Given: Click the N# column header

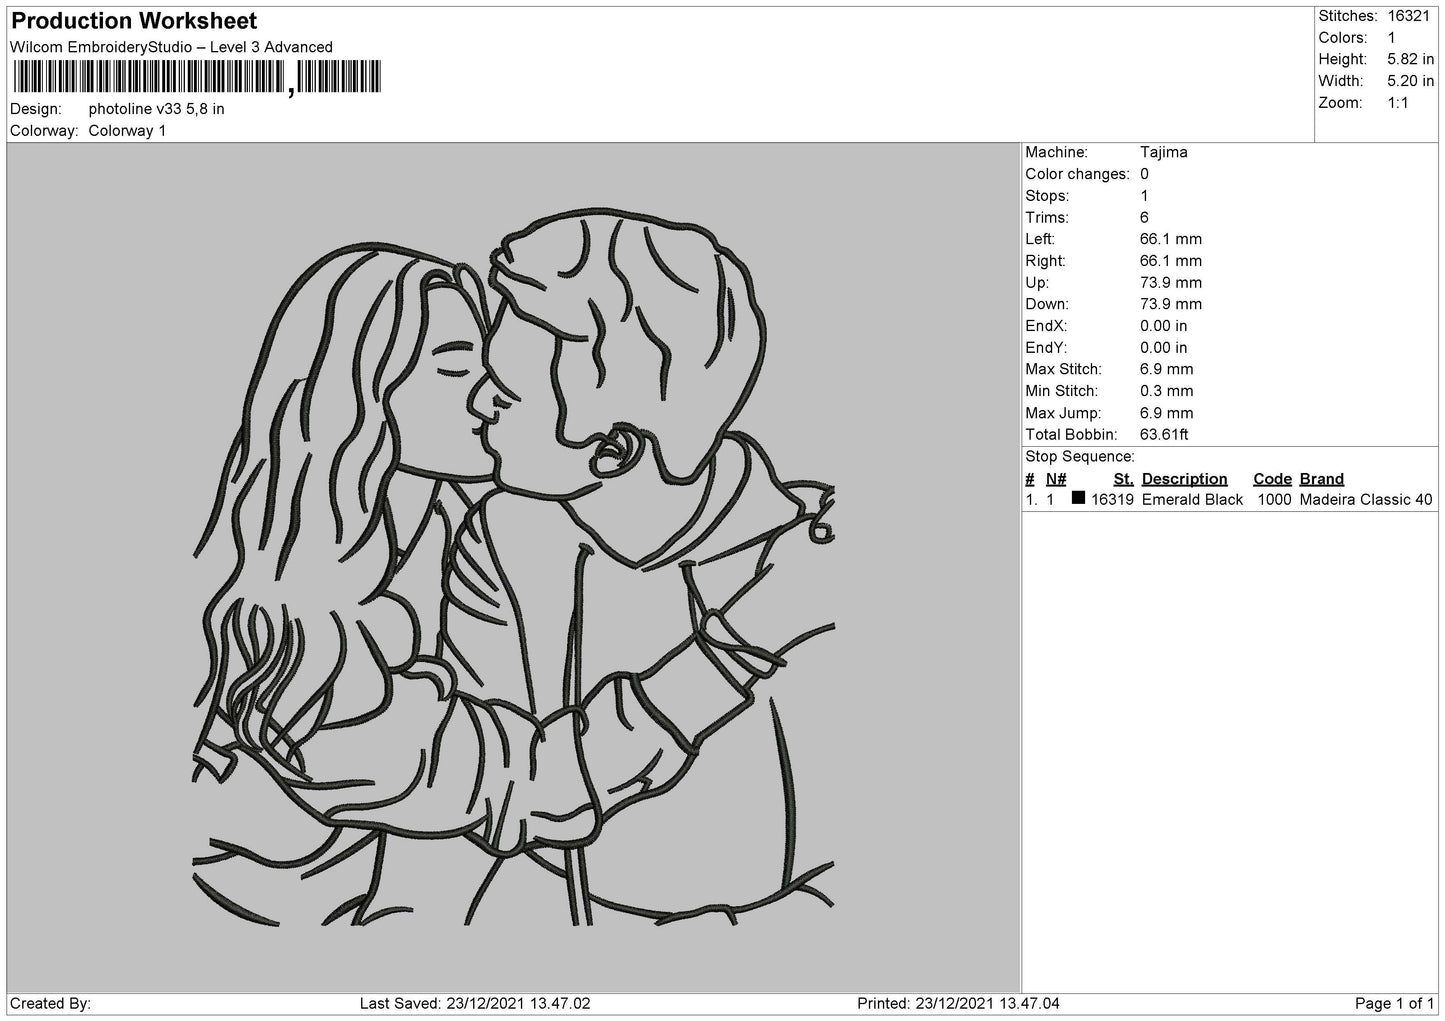Looking at the screenshot, I should pos(1056,479).
